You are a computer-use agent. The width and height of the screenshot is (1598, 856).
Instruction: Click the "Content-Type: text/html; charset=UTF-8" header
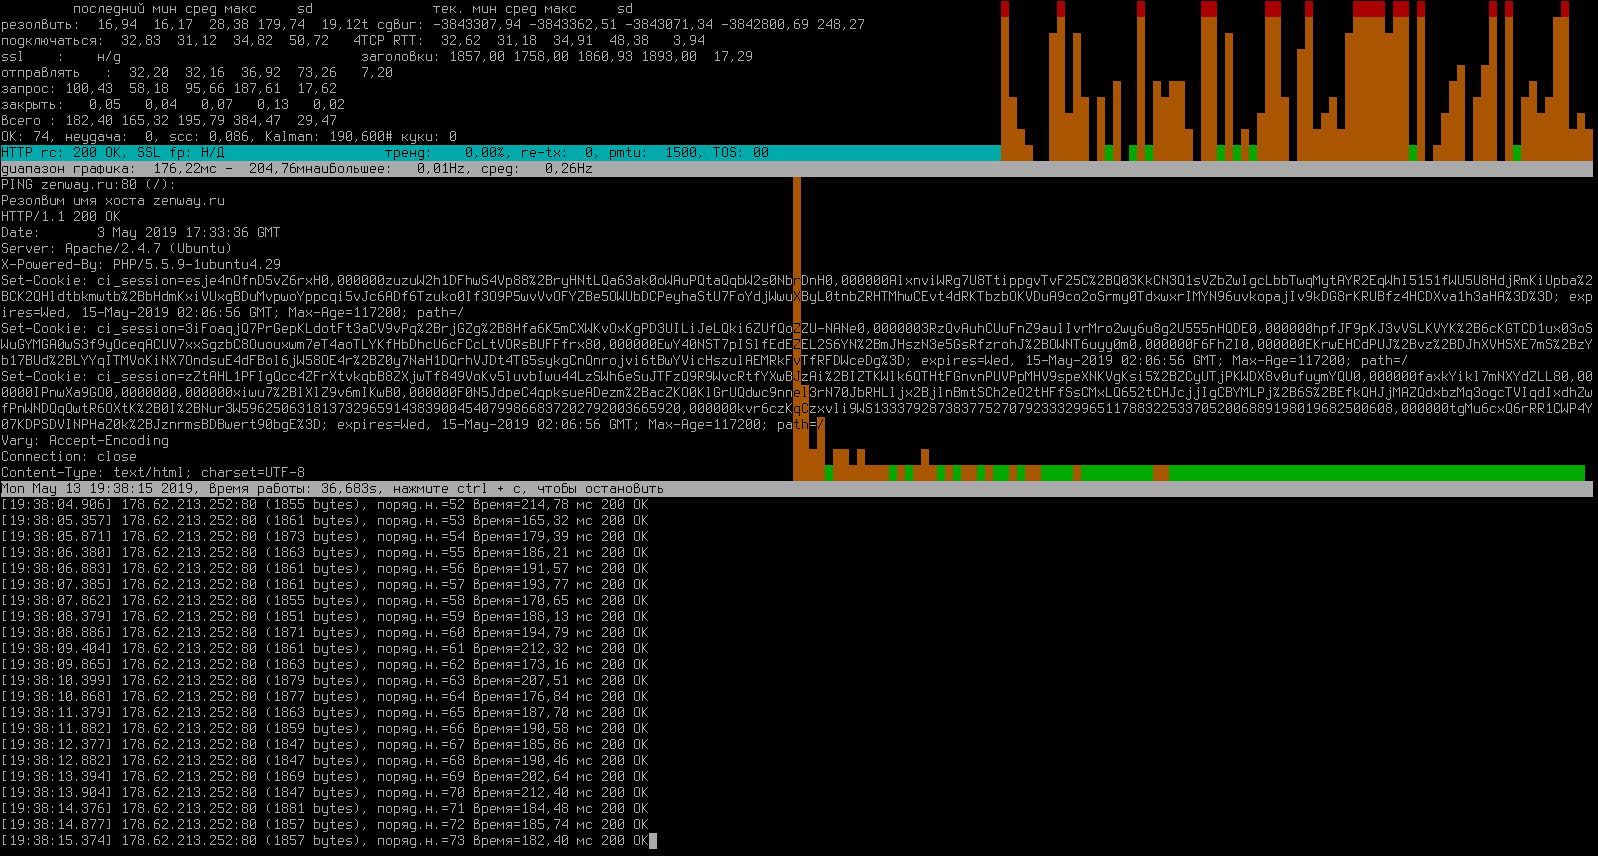pos(153,472)
